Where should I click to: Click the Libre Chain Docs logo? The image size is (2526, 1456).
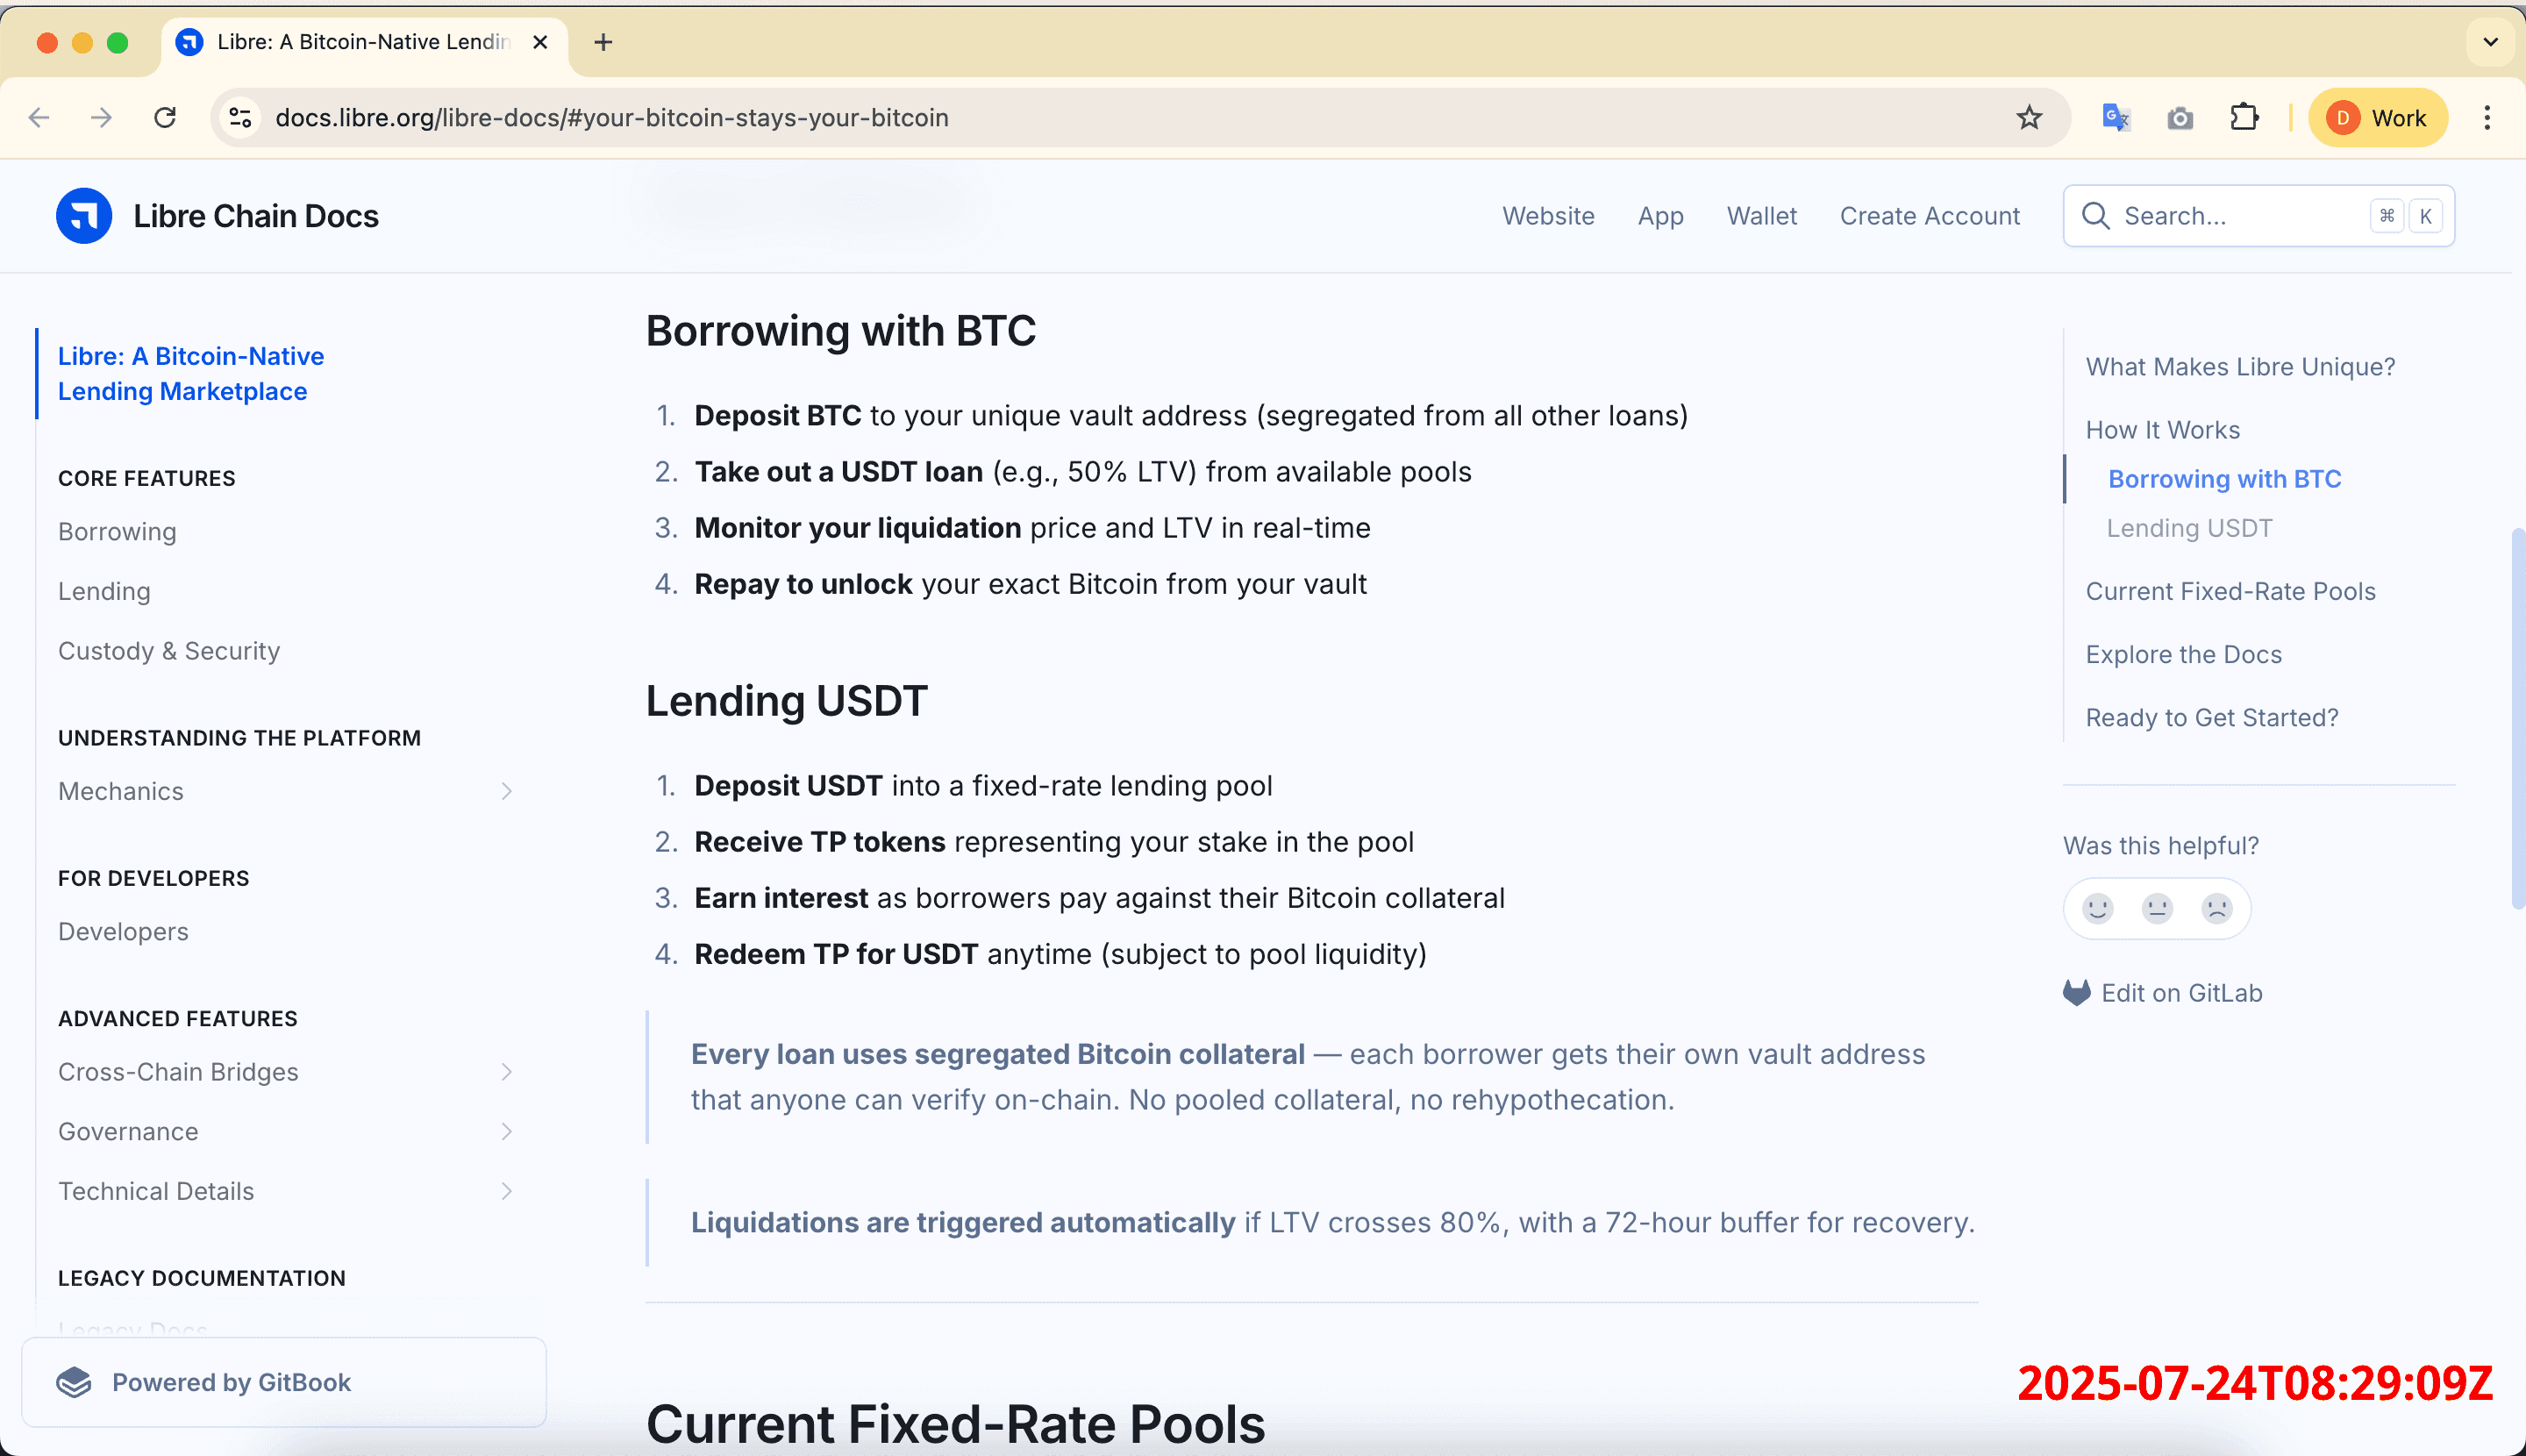84,216
